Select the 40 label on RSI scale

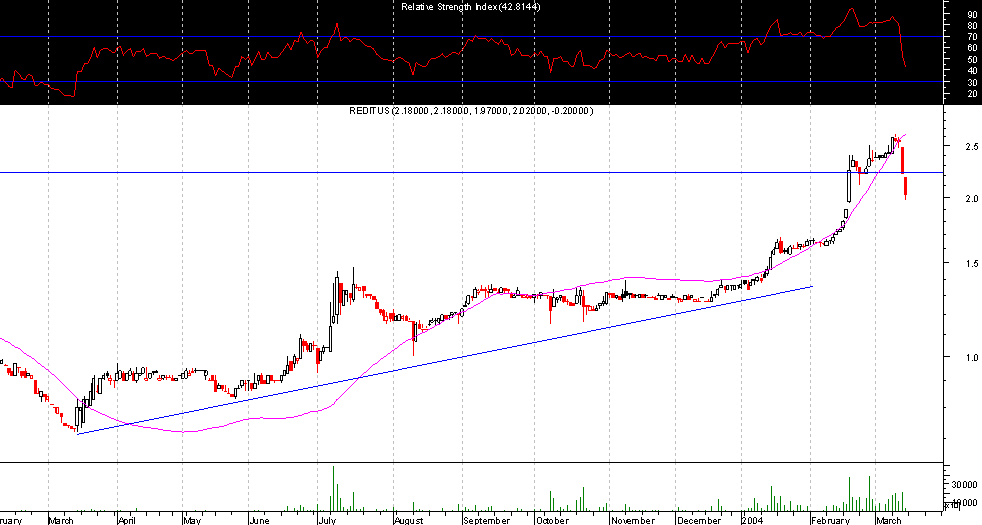coord(972,71)
